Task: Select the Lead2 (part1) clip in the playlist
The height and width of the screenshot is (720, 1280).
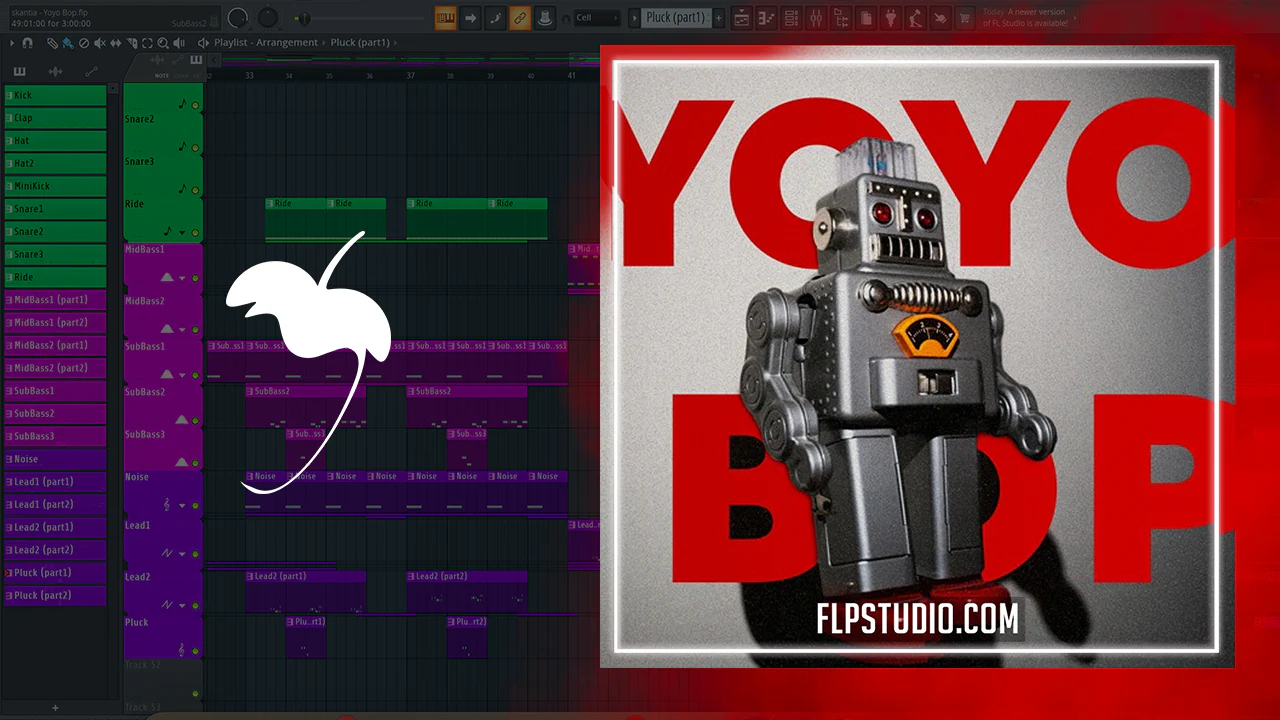Action: [x=305, y=591]
